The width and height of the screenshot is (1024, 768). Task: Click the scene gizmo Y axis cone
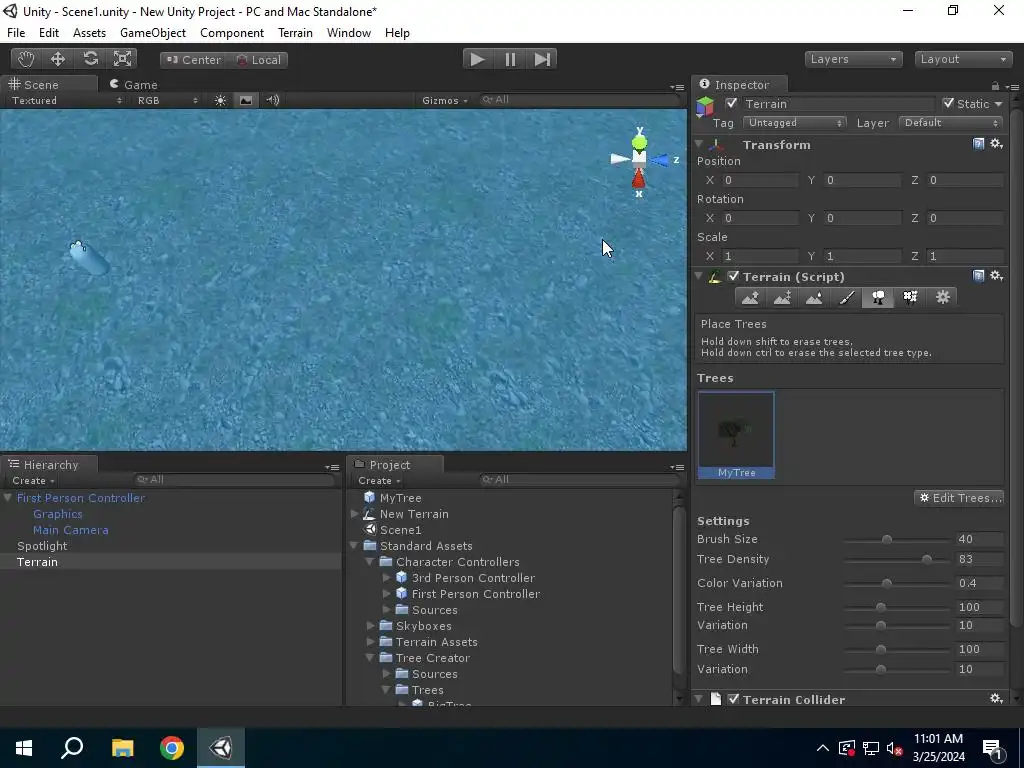click(x=639, y=142)
